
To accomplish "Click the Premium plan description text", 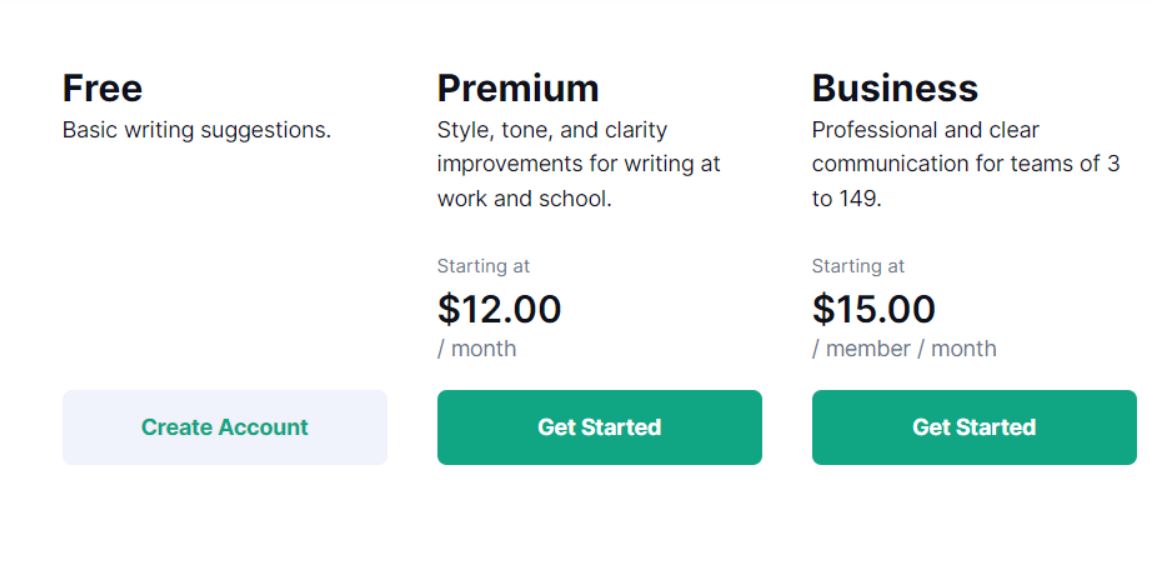I will (x=578, y=163).
